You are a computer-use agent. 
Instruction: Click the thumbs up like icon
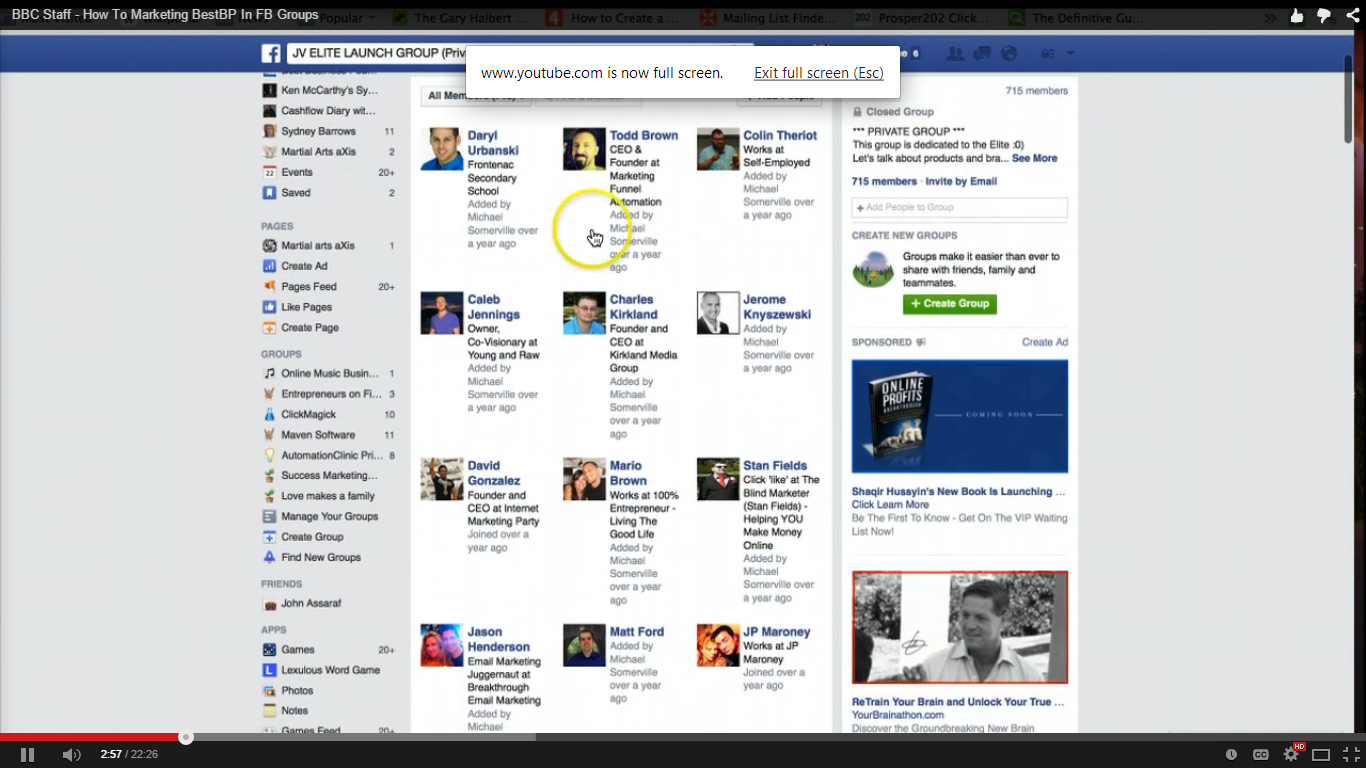pyautogui.click(x=1297, y=15)
